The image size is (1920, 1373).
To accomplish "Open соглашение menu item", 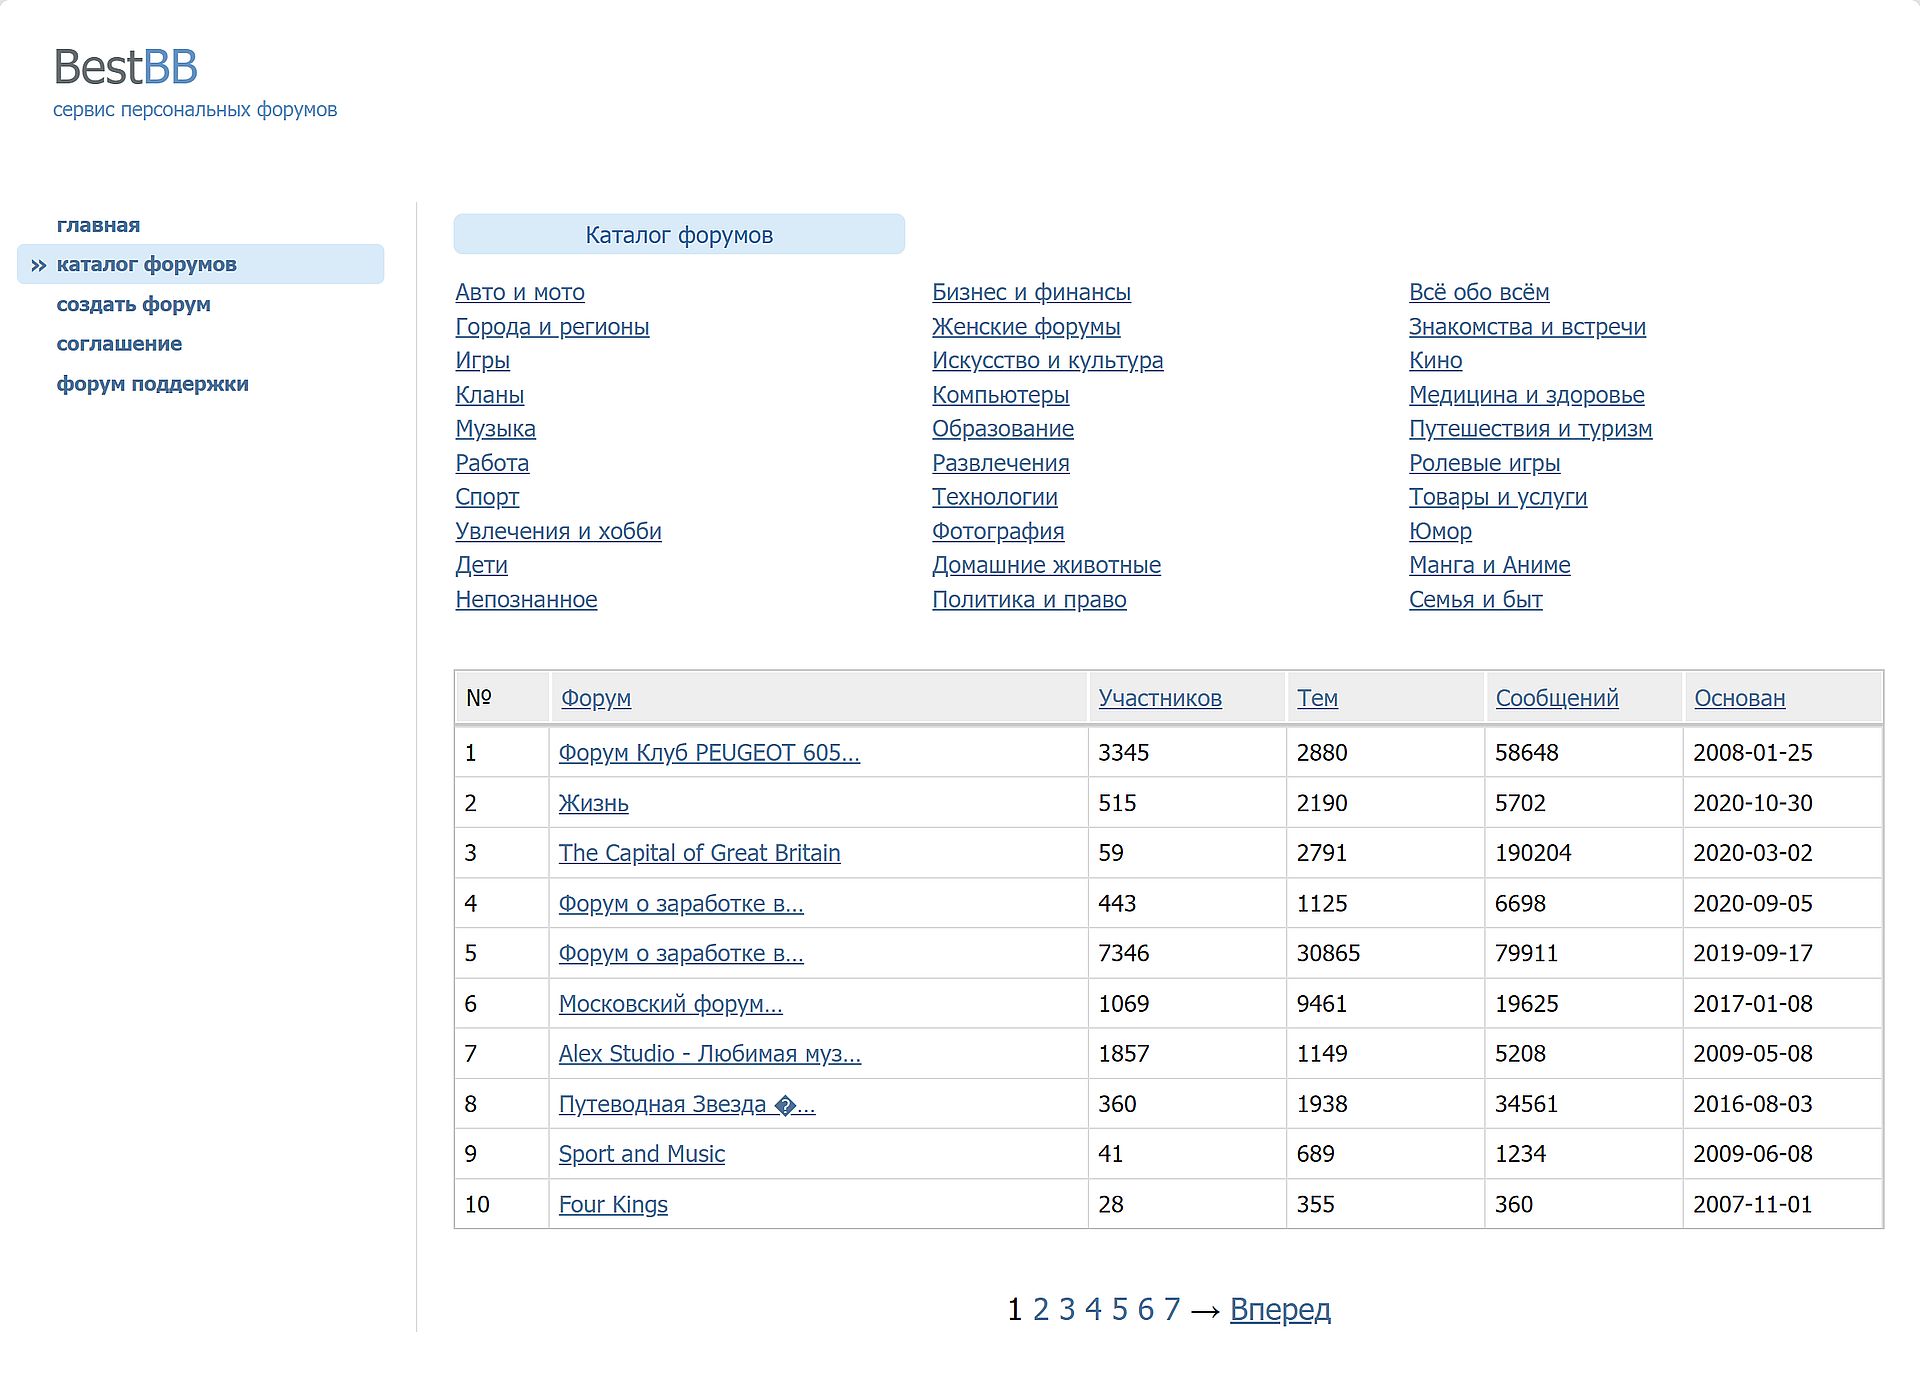I will coord(119,344).
